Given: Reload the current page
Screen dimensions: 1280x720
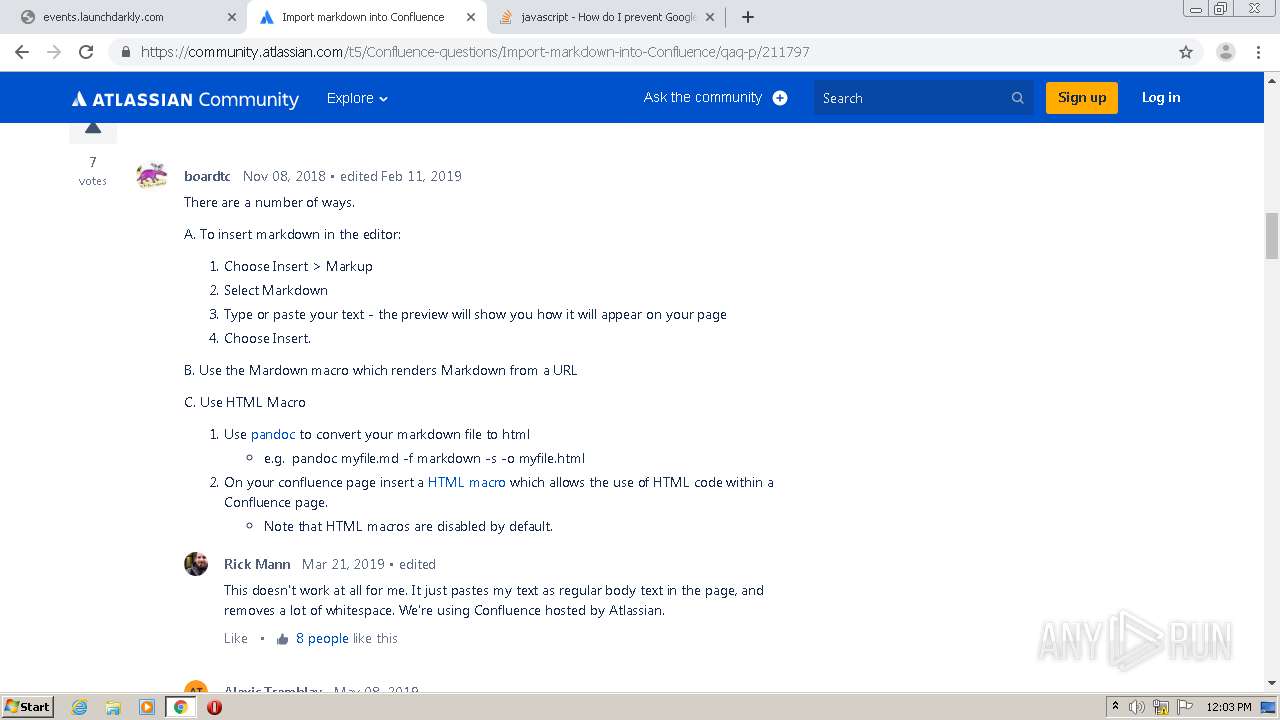Looking at the screenshot, I should click(x=86, y=52).
